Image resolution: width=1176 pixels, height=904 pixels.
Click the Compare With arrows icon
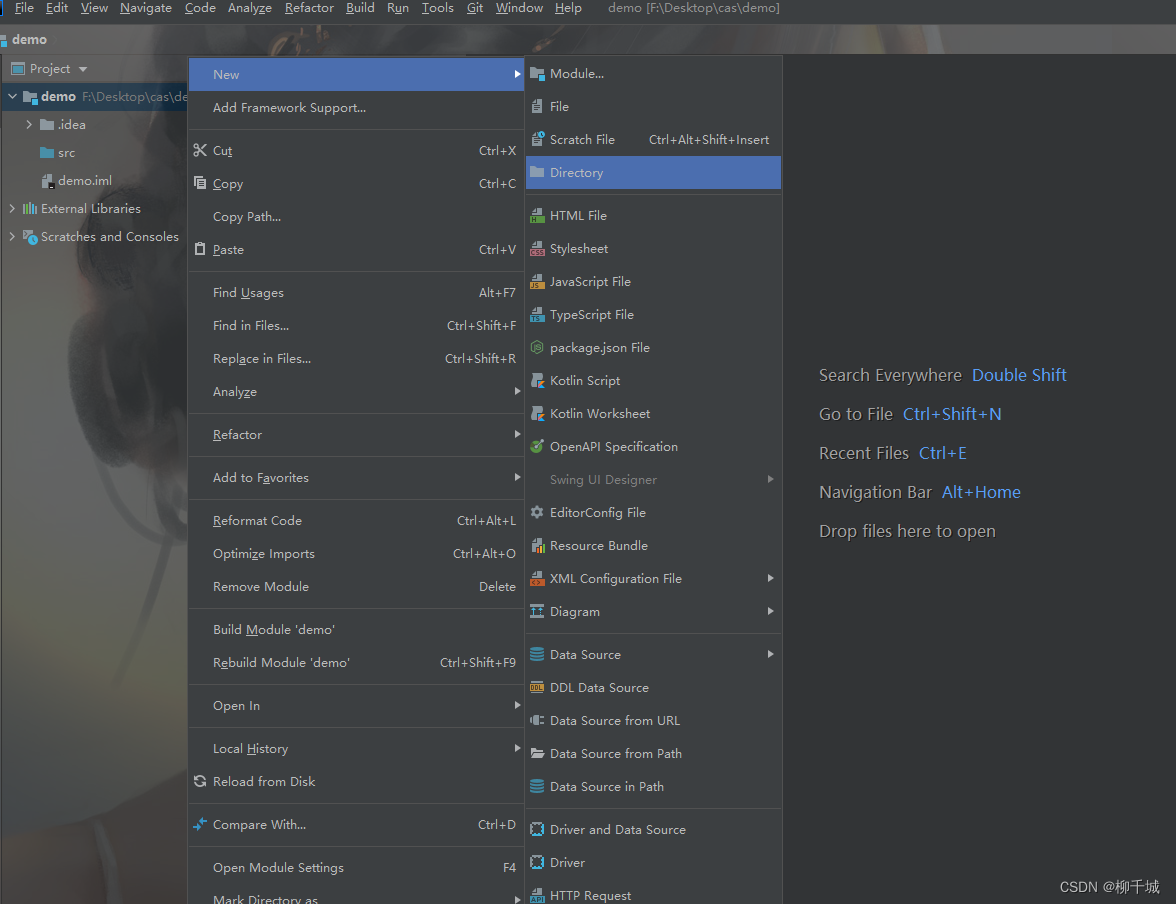click(200, 824)
